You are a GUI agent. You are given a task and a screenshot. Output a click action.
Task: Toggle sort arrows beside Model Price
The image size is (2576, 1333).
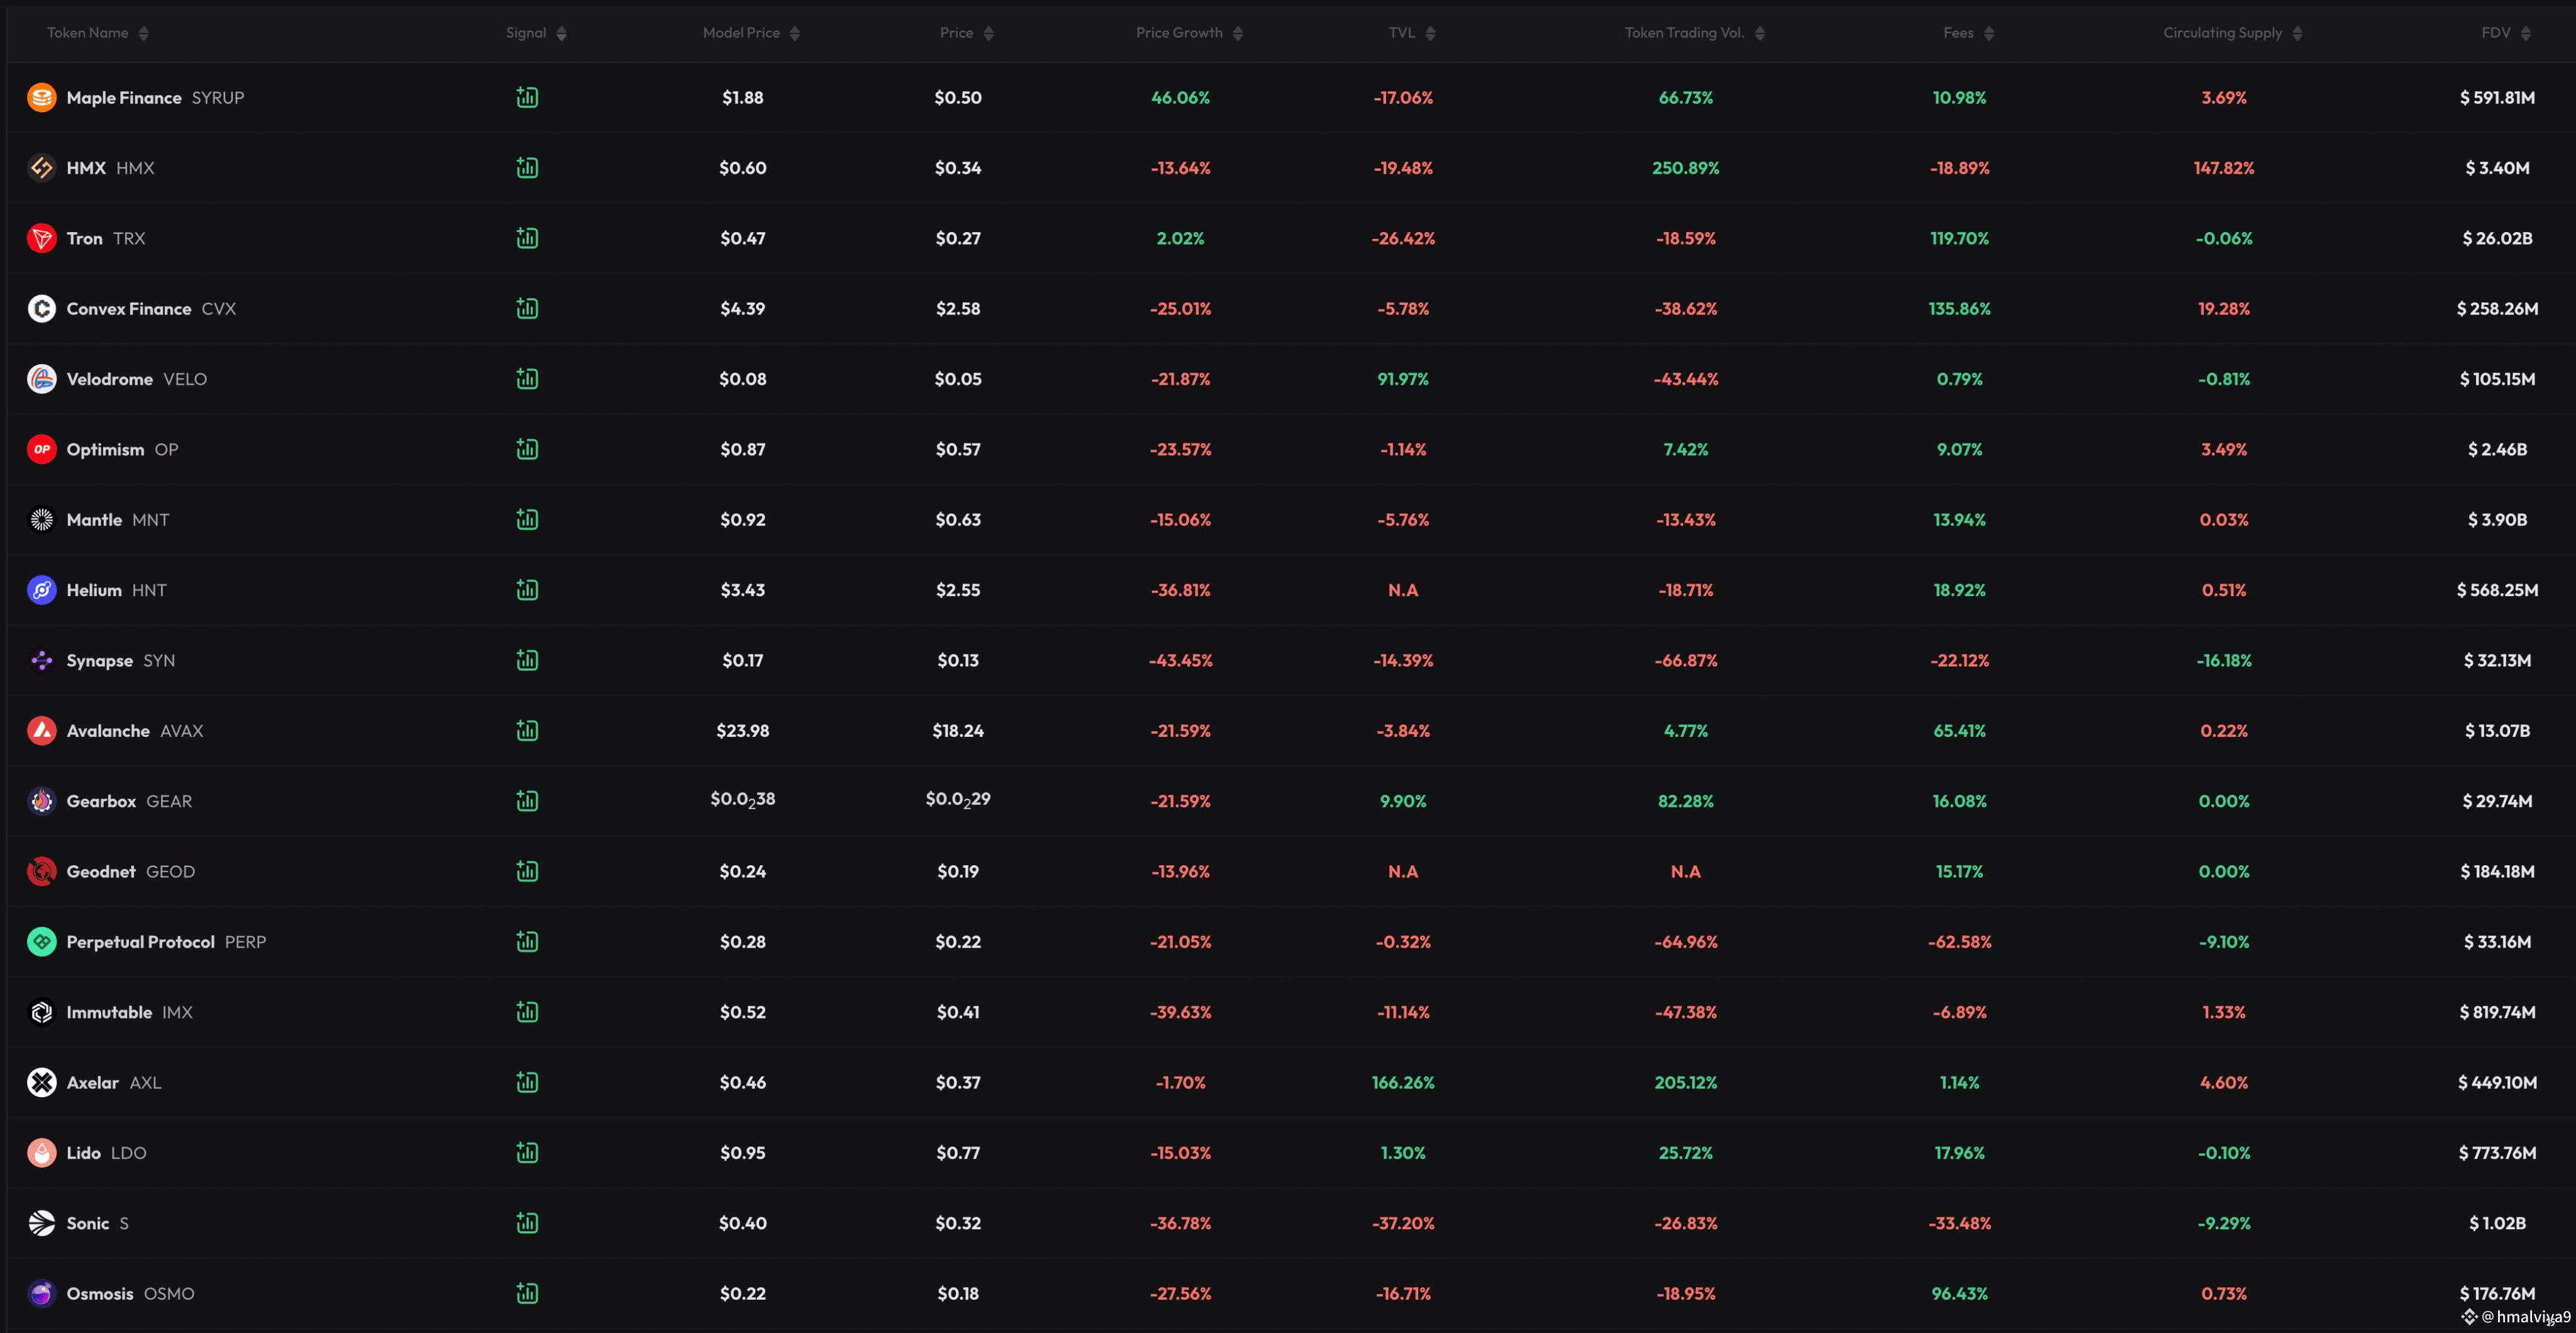tap(795, 34)
